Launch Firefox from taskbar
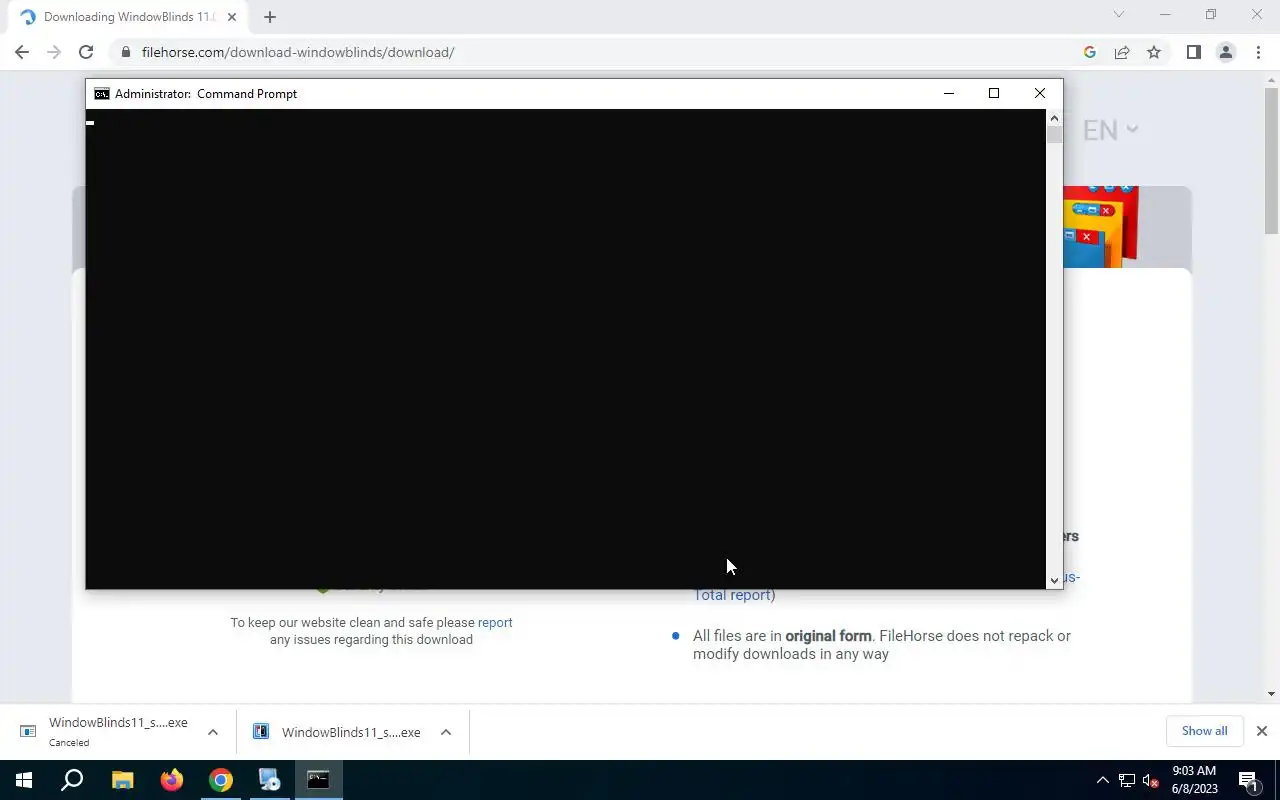The width and height of the screenshot is (1280, 800). click(x=171, y=780)
